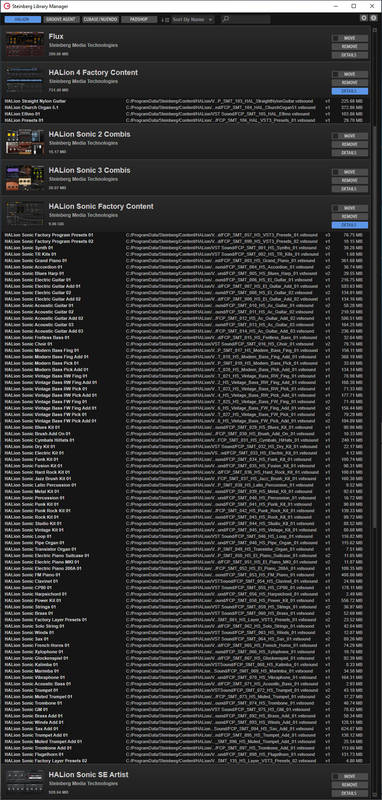Remove HALion Sonic 2 Combis library

click(x=350, y=144)
